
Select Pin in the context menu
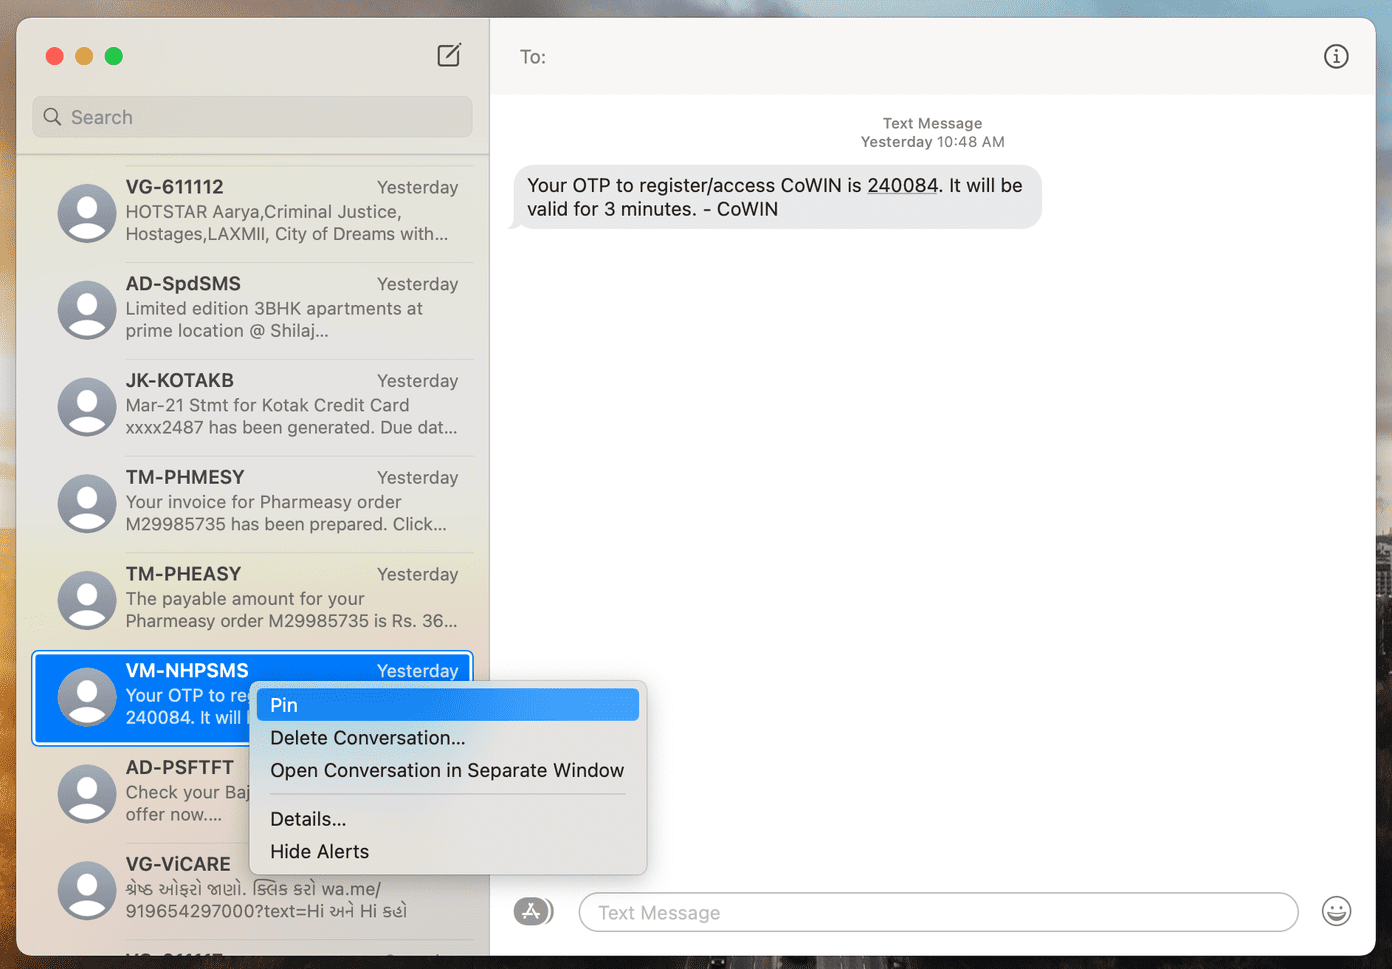[448, 705]
